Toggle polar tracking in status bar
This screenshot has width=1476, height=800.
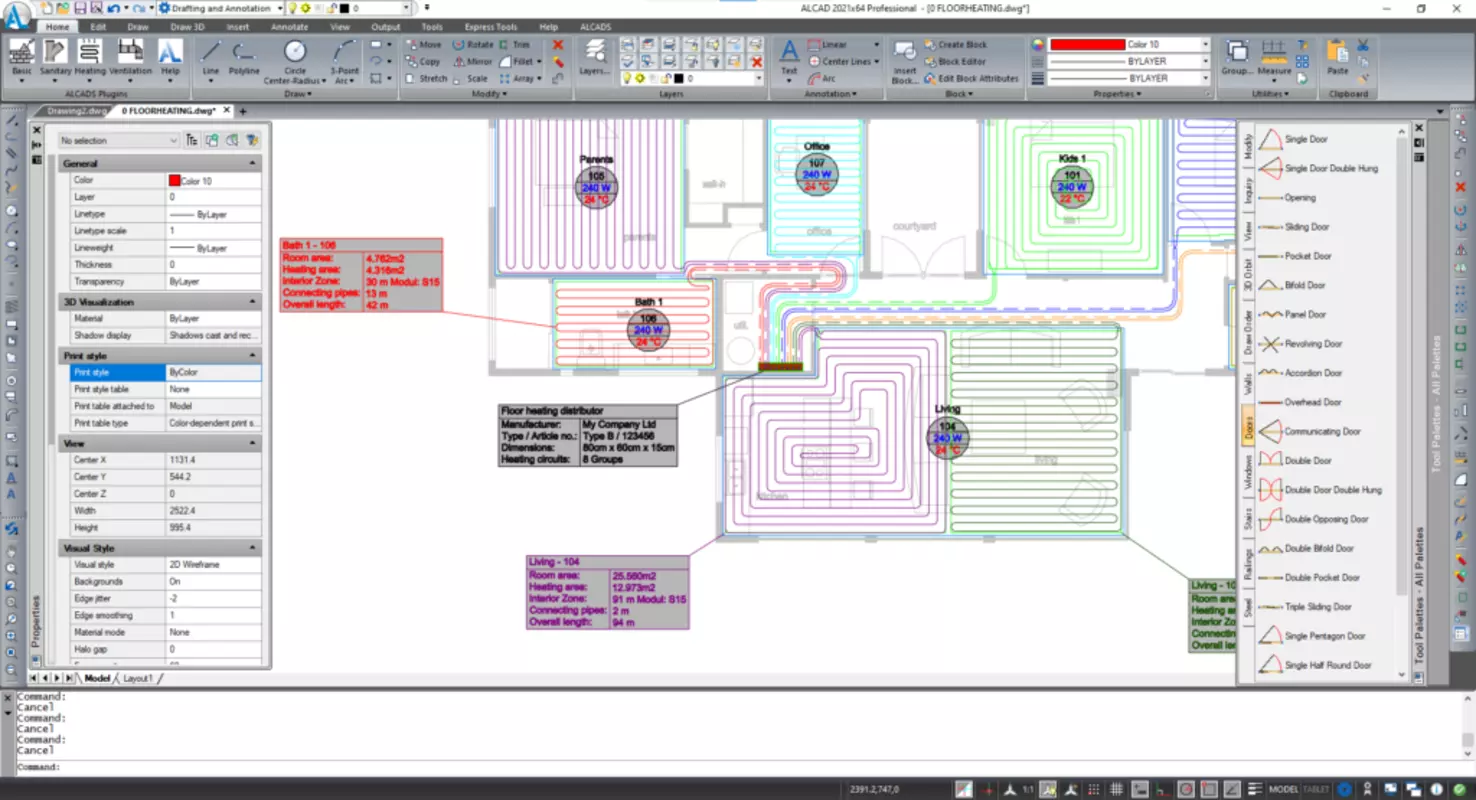1188,789
